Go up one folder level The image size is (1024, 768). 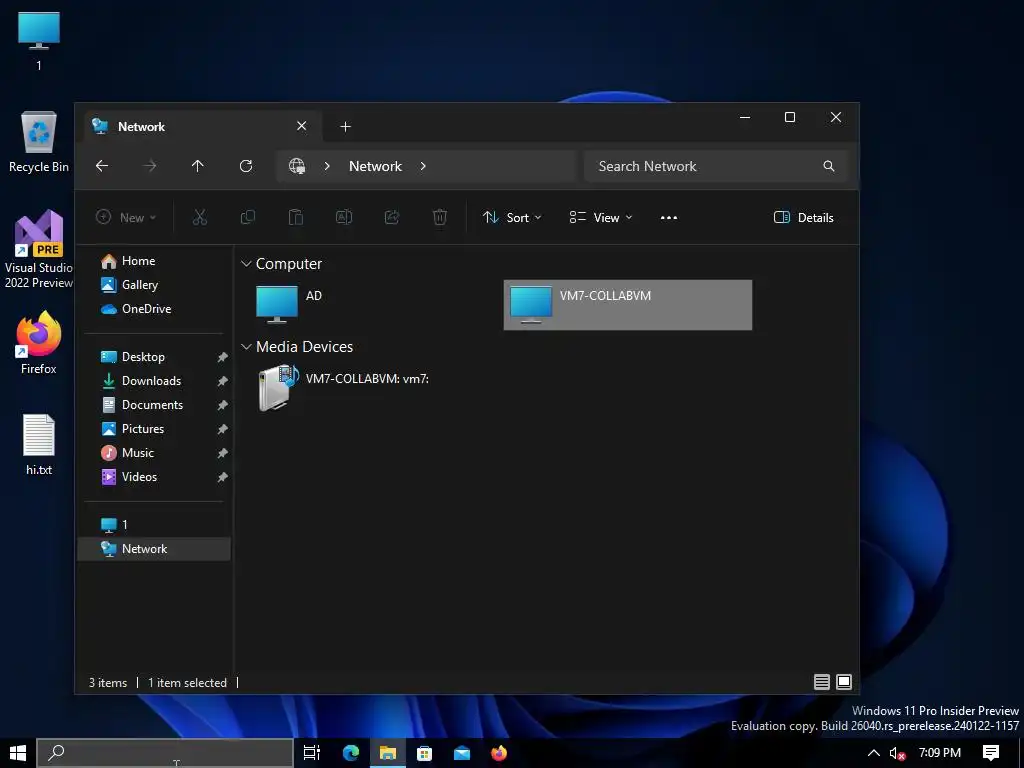click(x=197, y=166)
